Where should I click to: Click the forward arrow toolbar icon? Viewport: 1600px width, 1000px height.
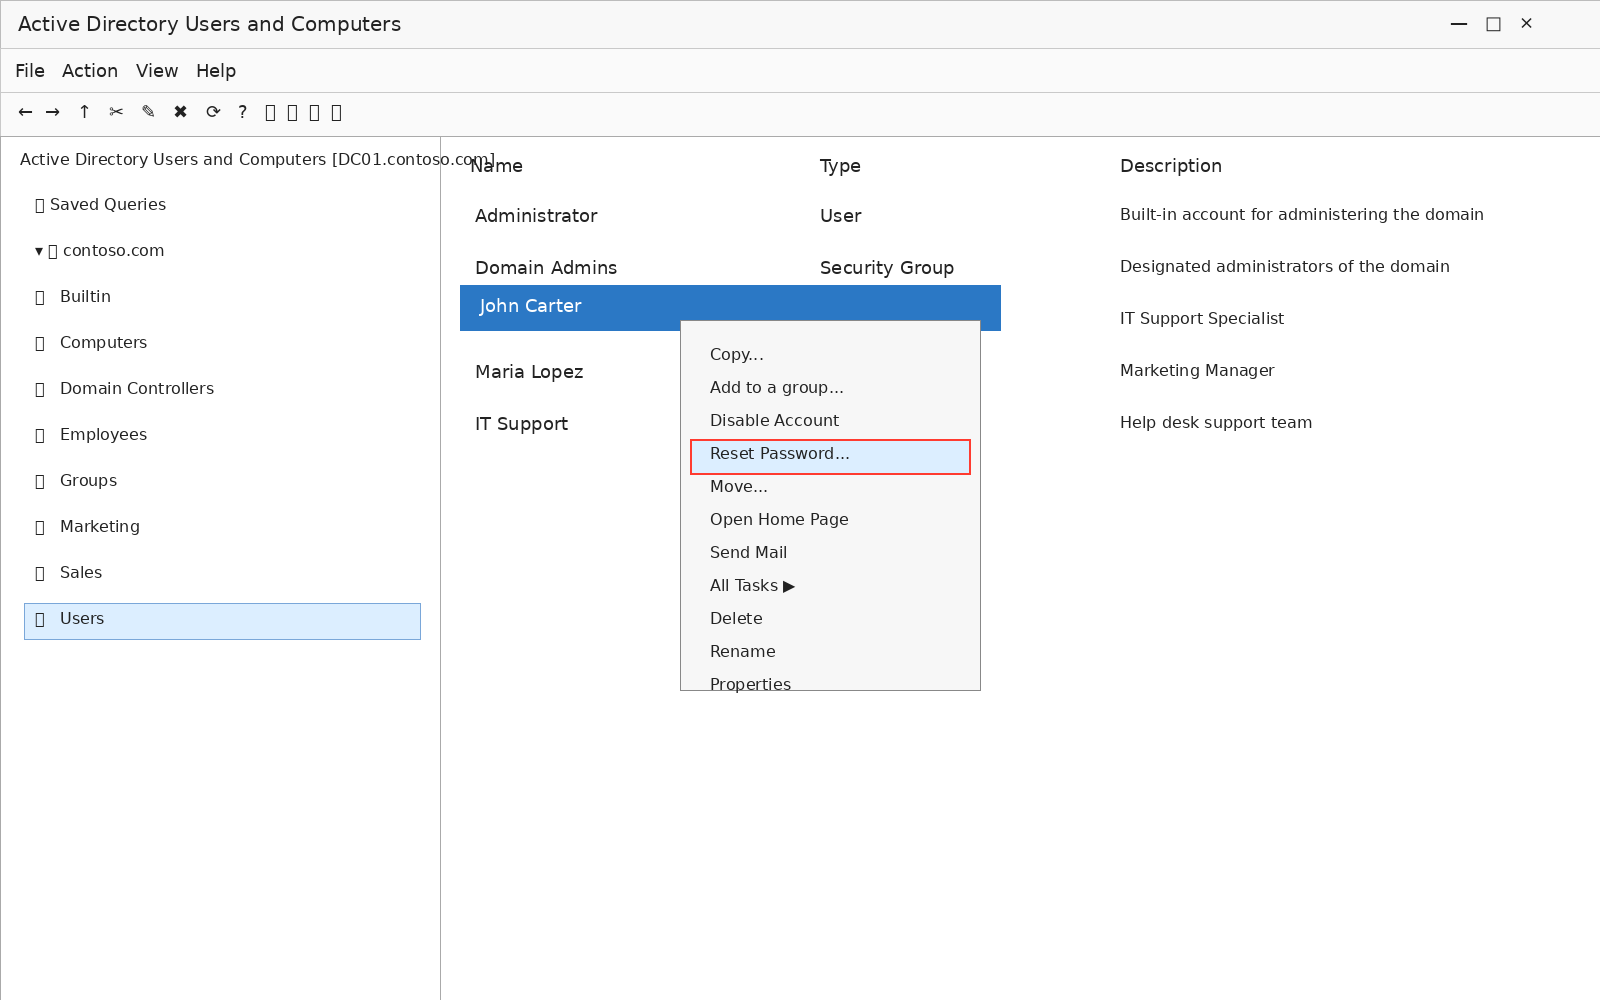click(x=53, y=112)
